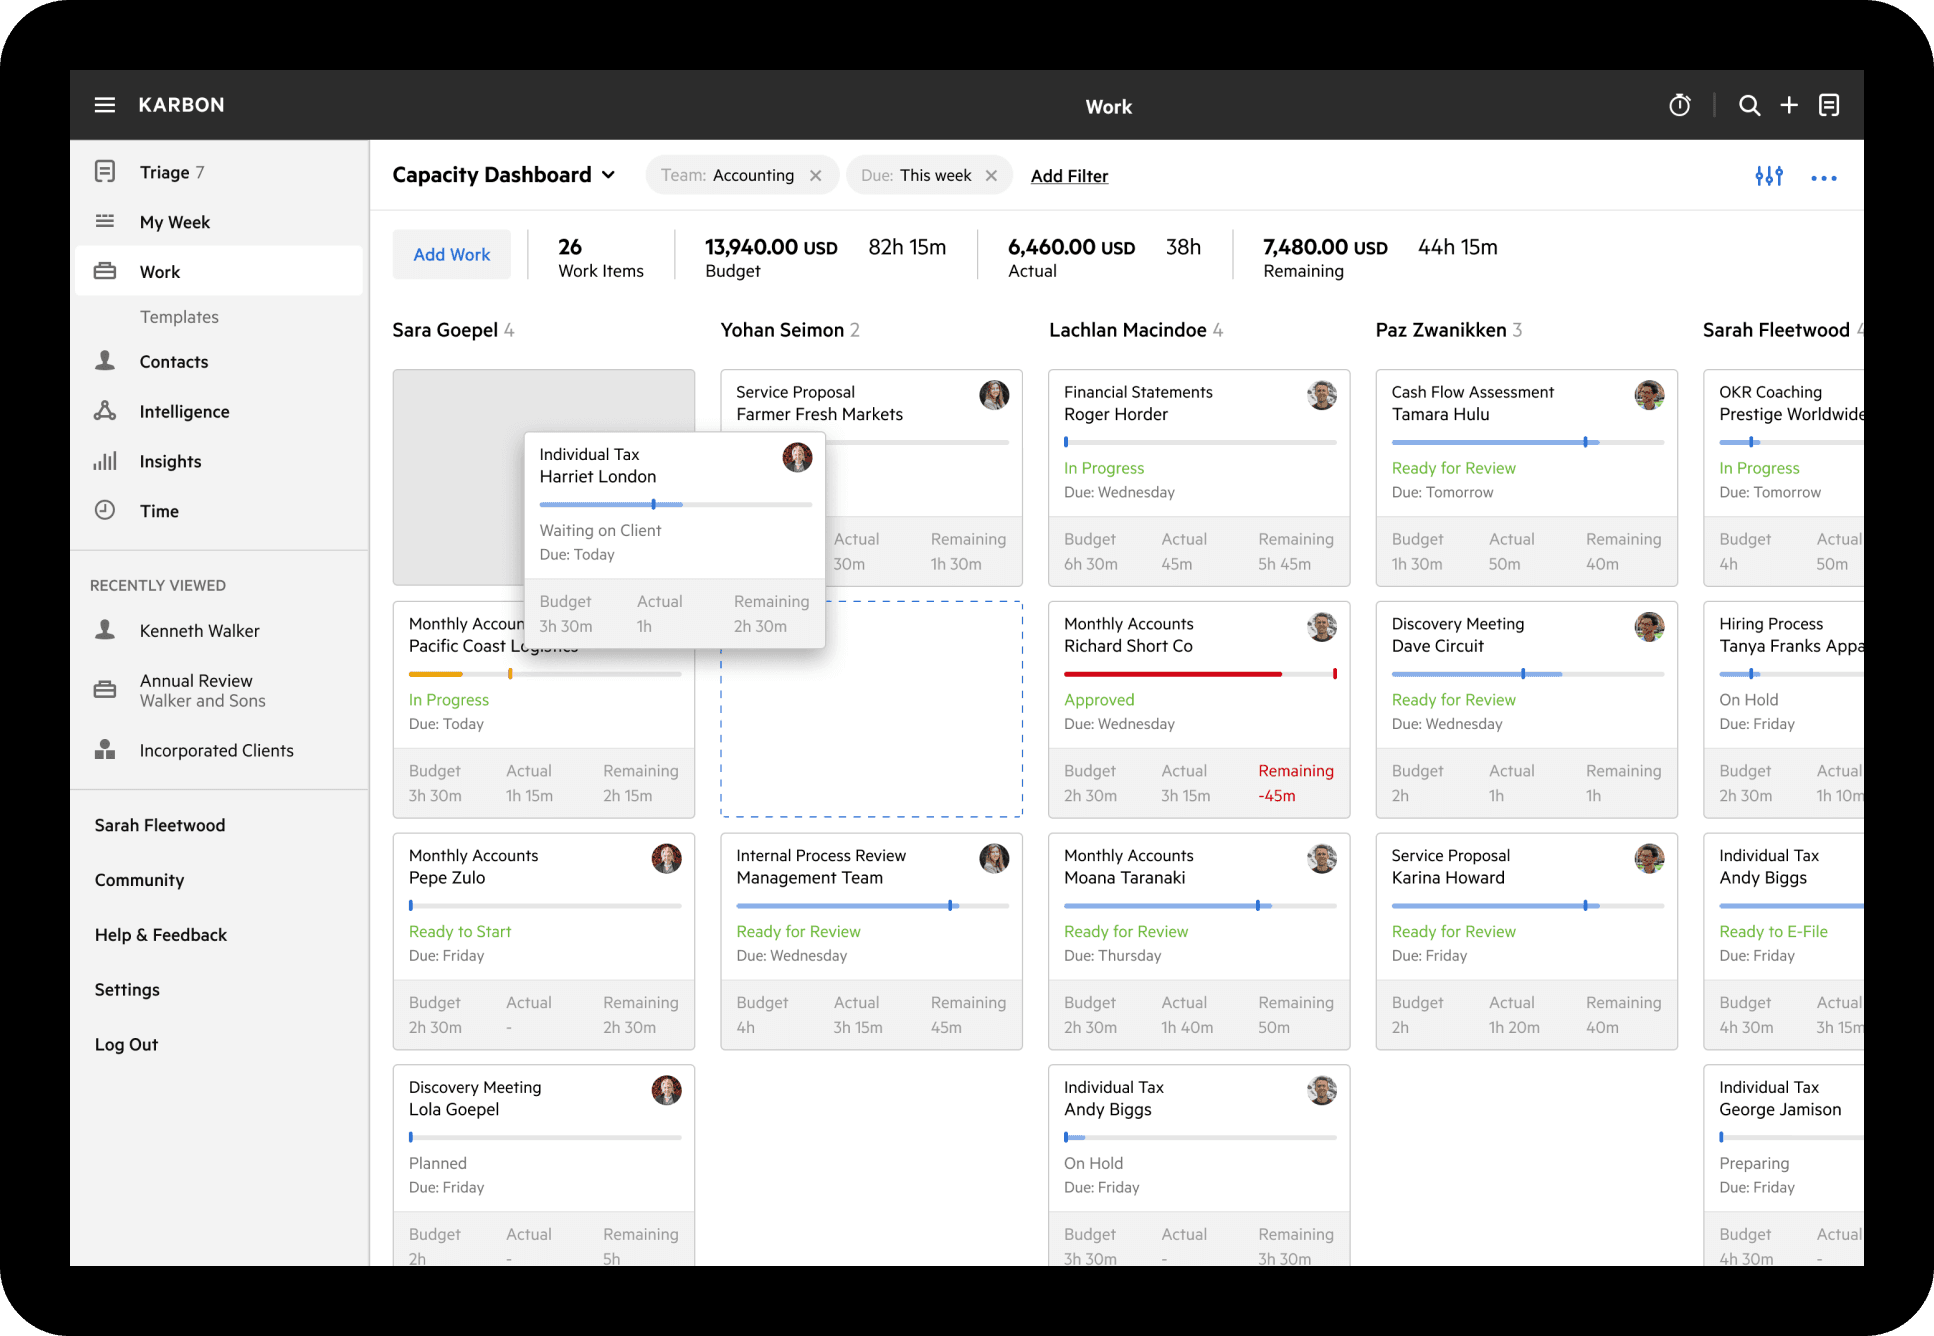
Task: Click the Add Filter link
Action: [x=1069, y=176]
